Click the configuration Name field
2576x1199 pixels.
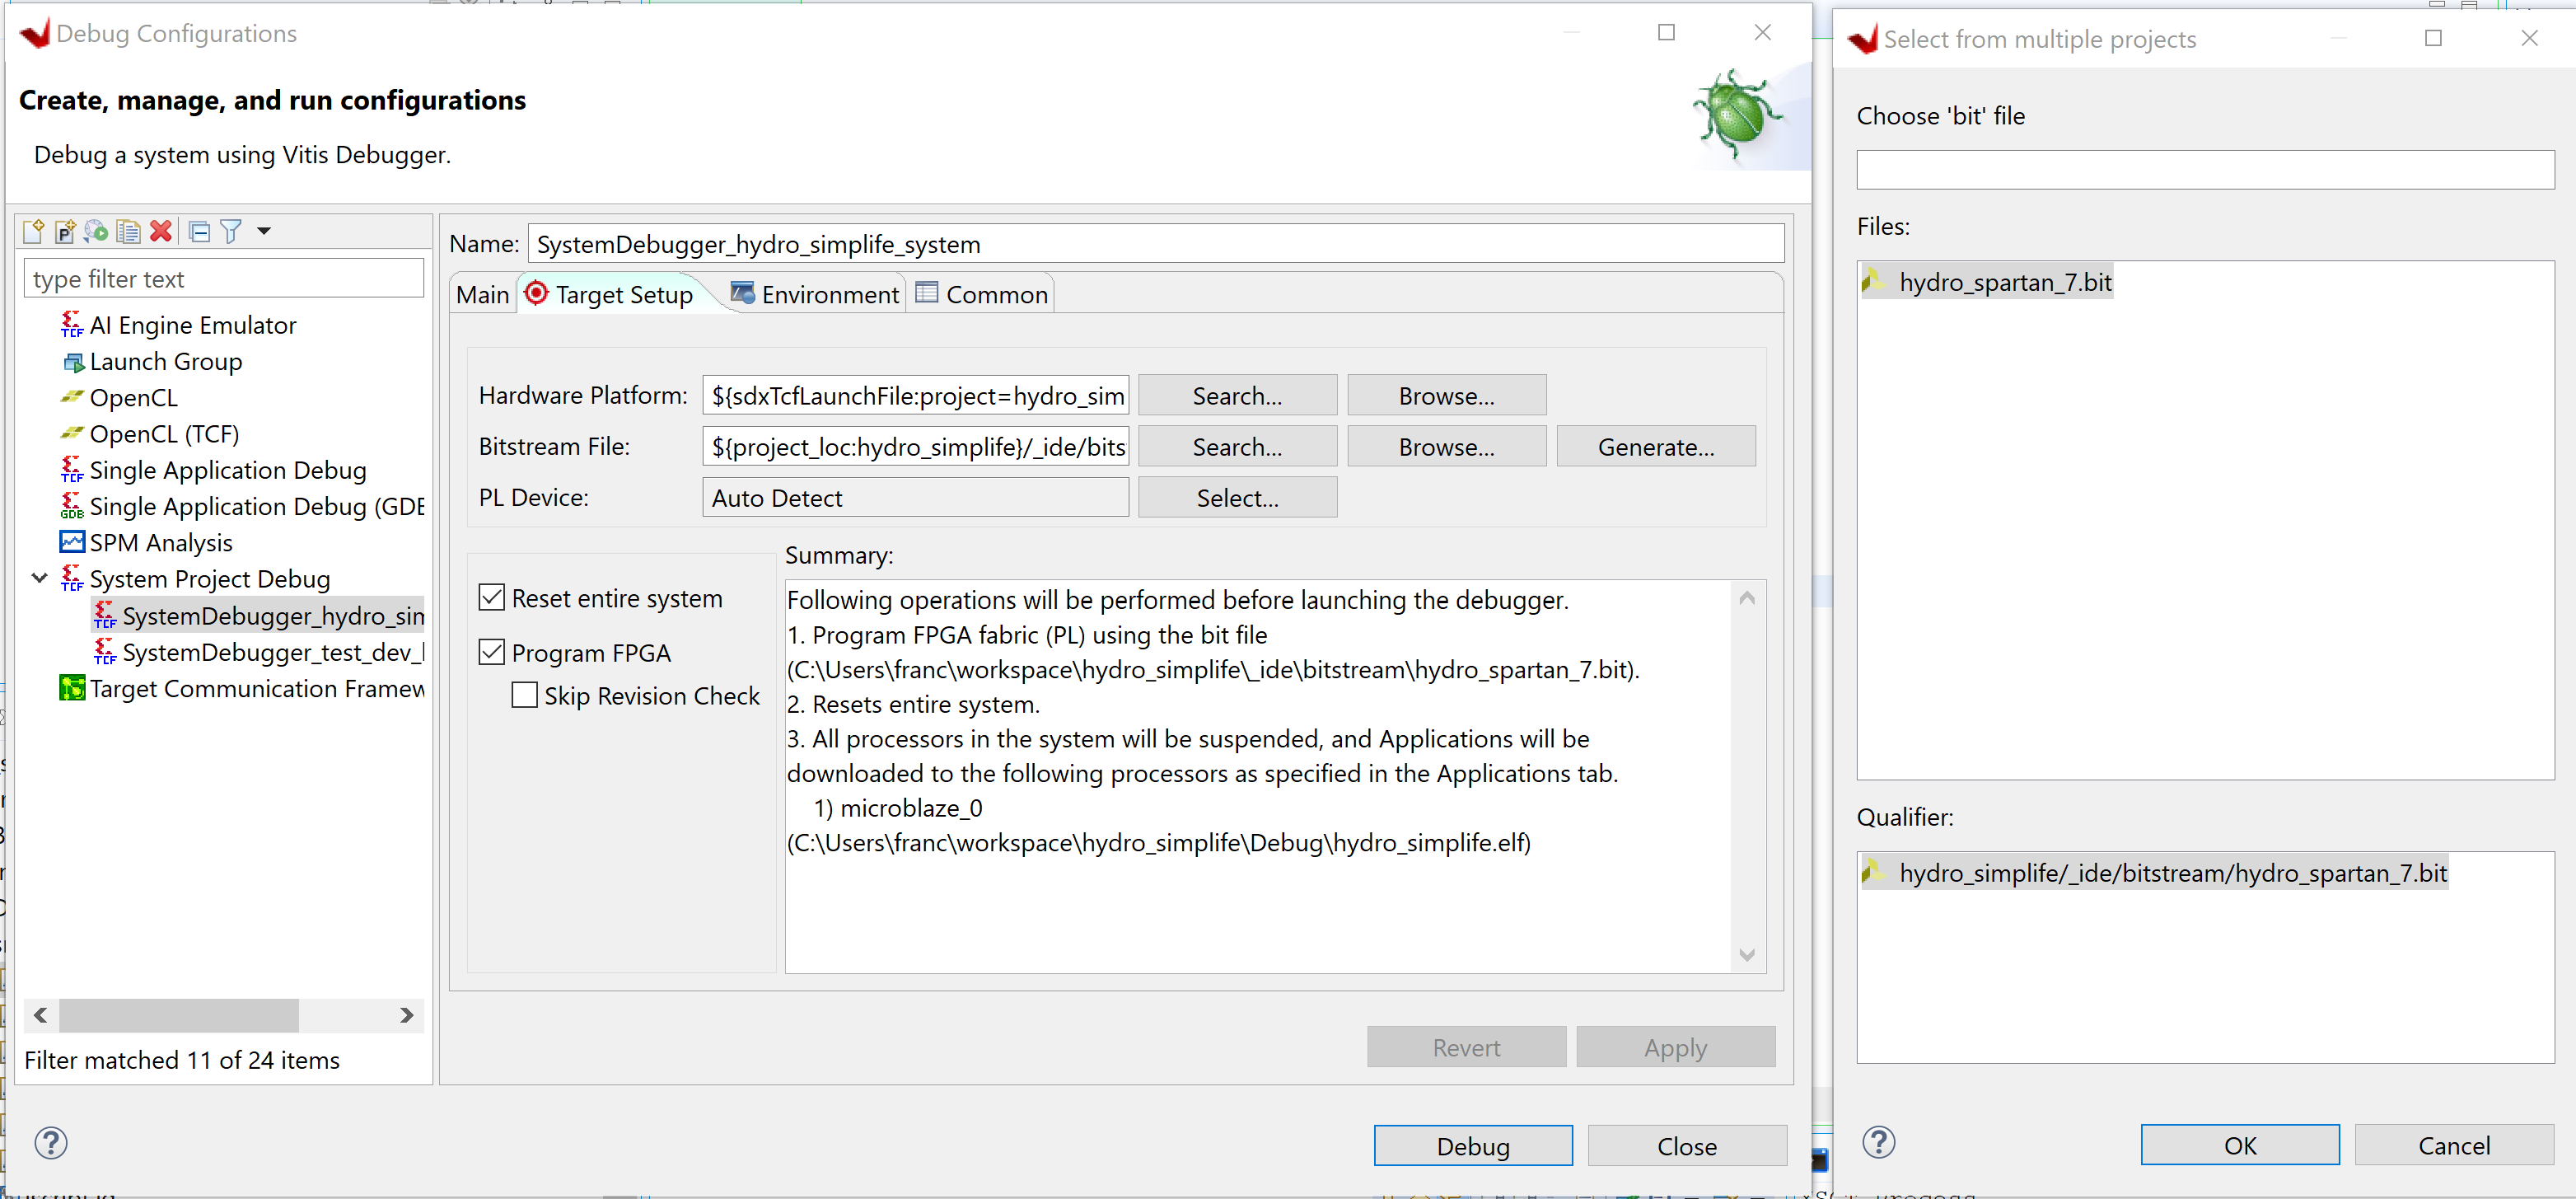point(1156,243)
